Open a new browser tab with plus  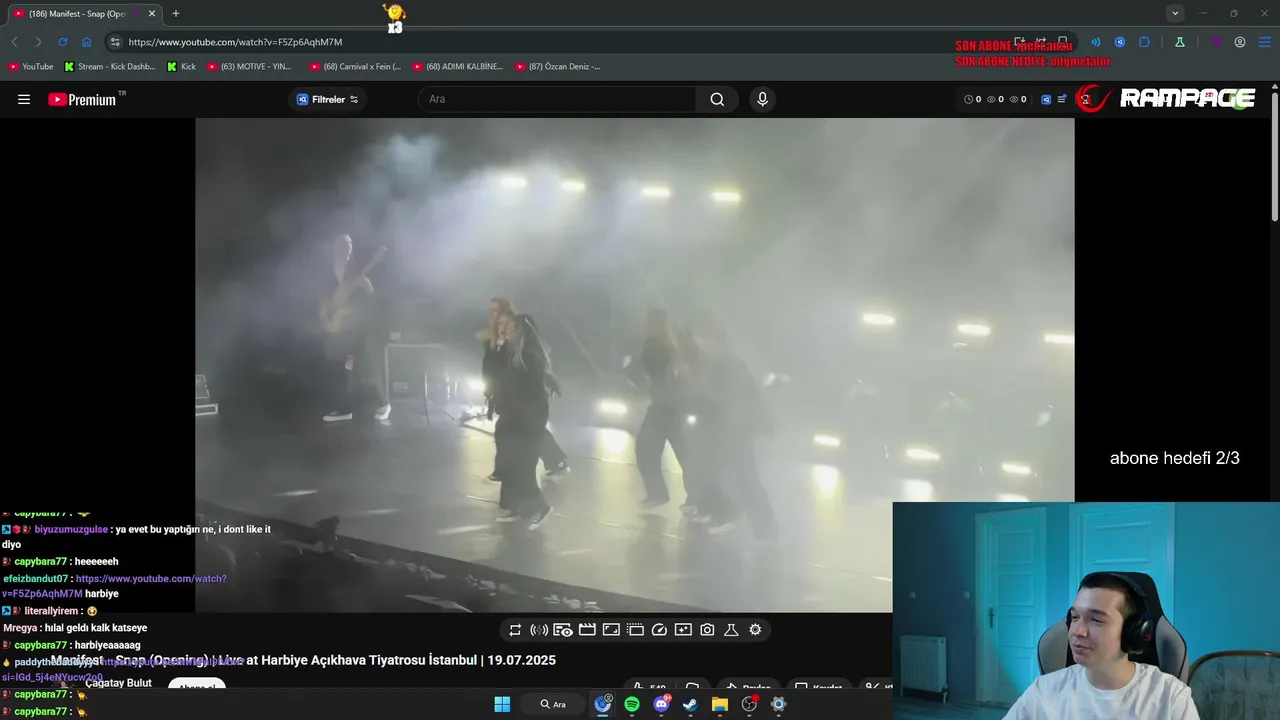176,14
